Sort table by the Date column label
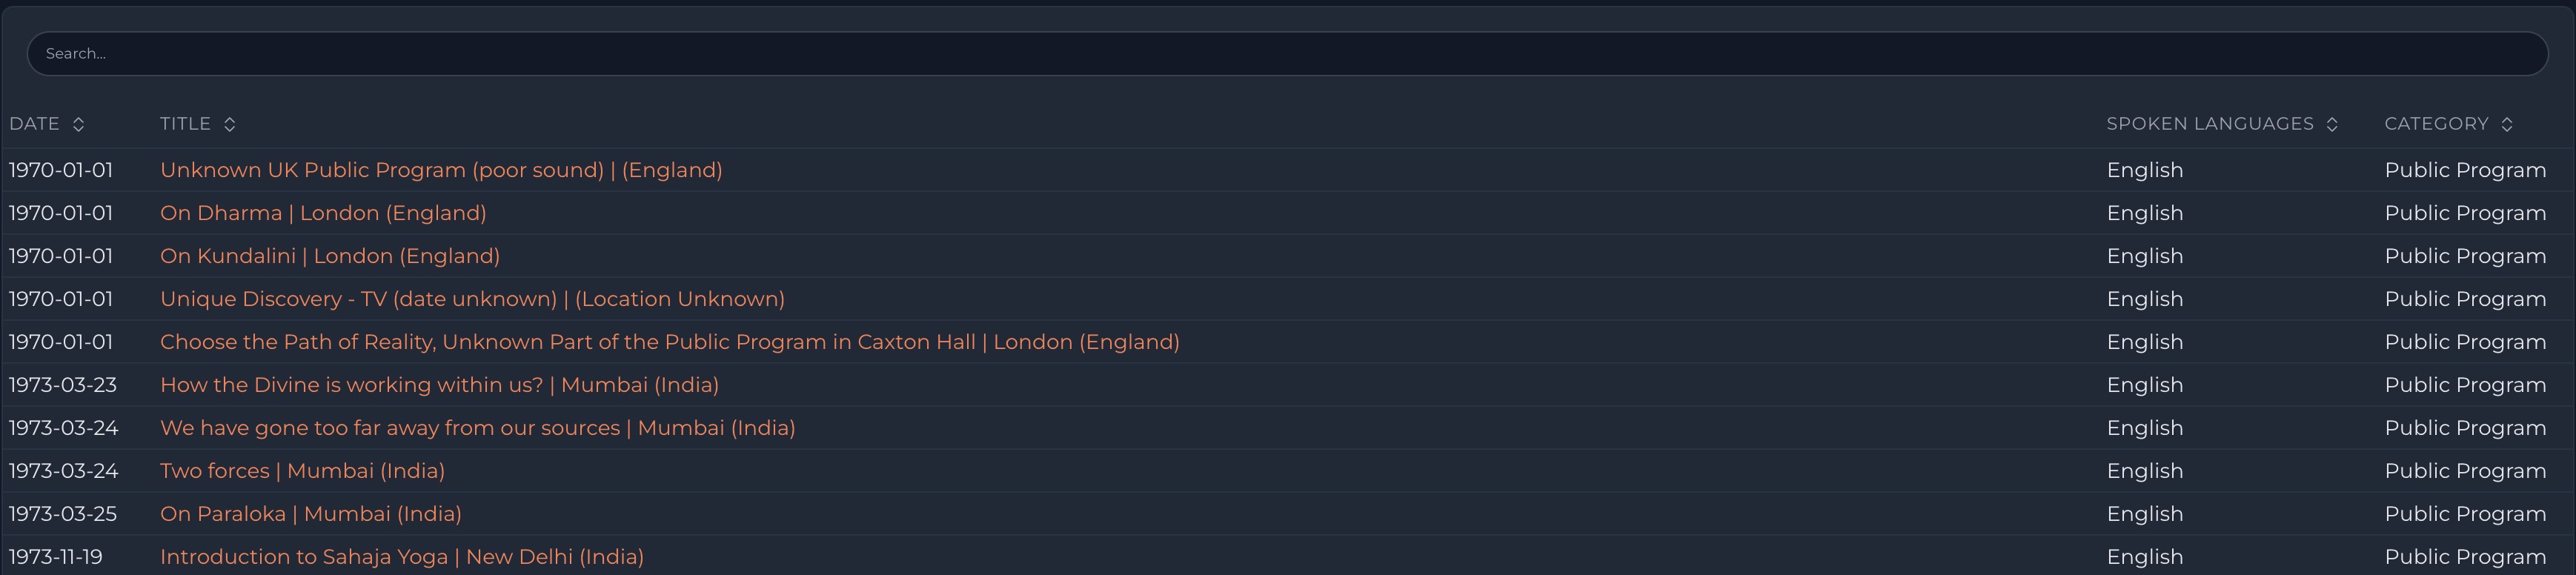 pos(35,124)
